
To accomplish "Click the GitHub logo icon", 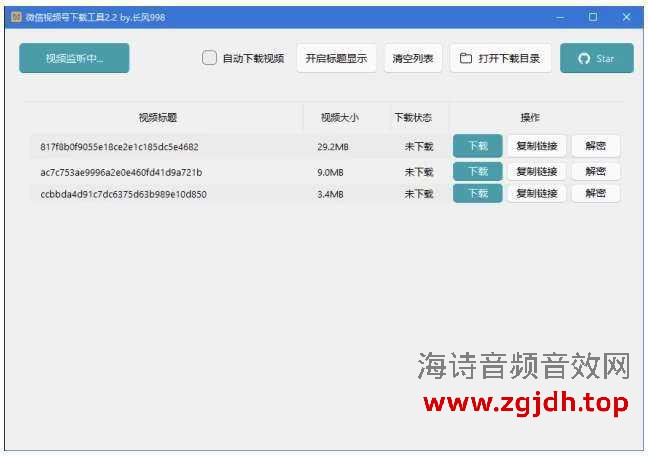I will pyautogui.click(x=584, y=59).
